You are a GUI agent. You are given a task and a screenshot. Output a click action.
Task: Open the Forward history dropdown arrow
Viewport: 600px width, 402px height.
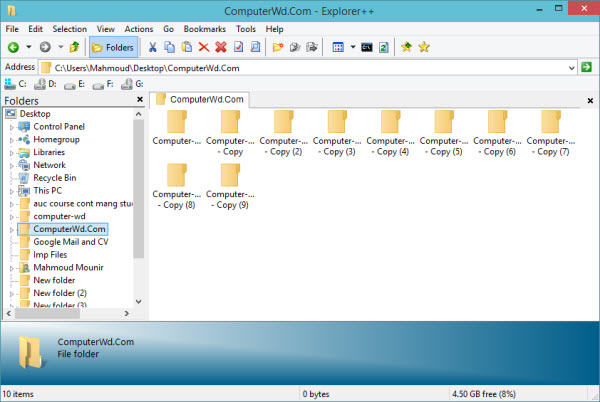point(60,47)
